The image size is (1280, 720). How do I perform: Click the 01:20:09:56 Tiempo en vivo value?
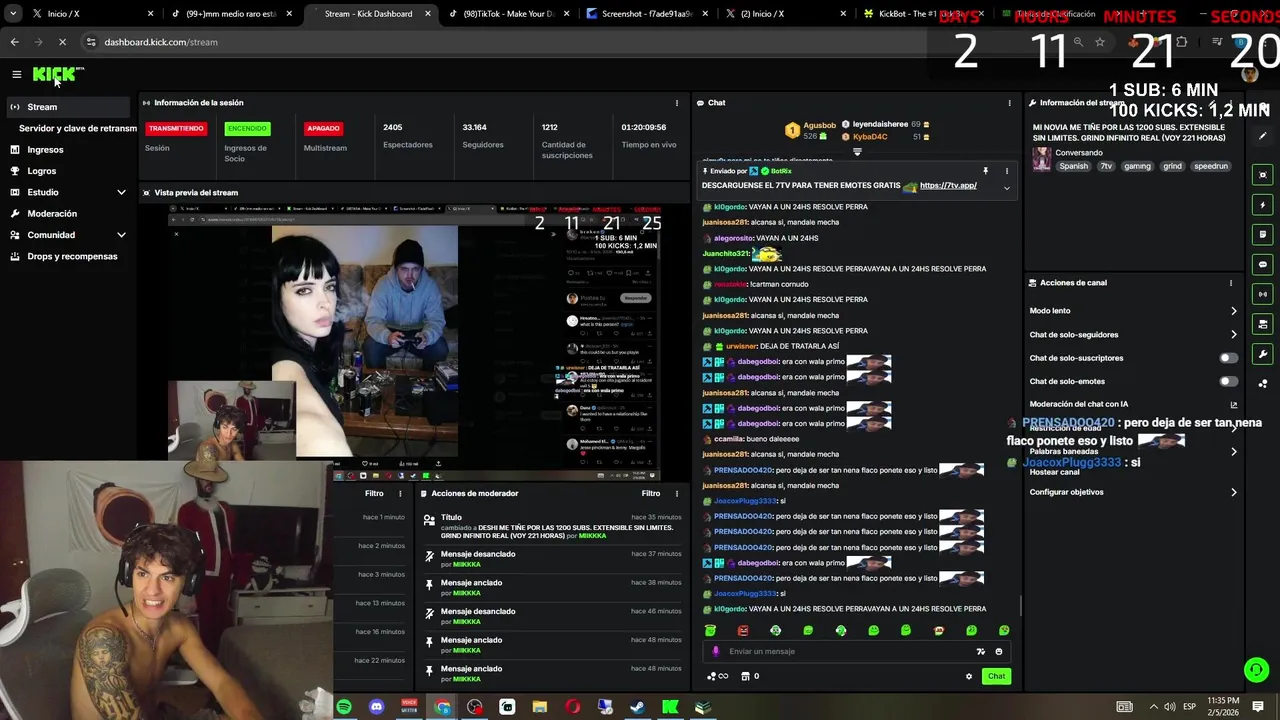tap(643, 128)
